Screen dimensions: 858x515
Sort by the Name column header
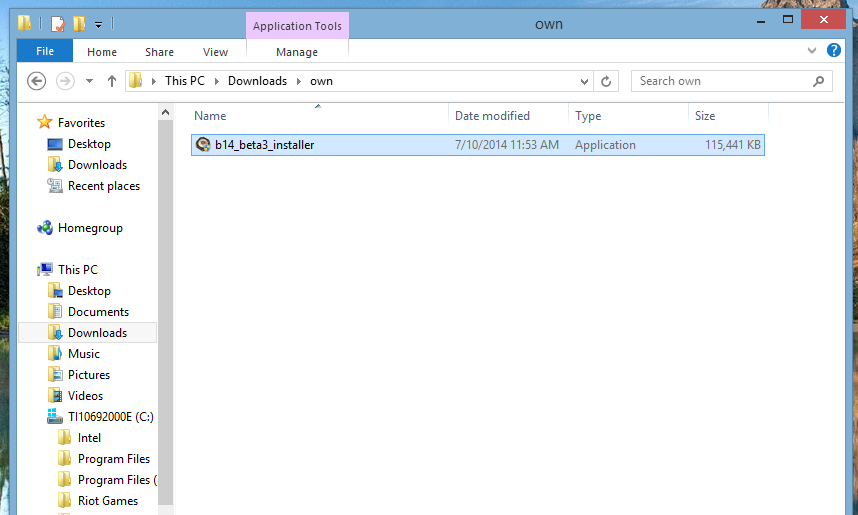point(210,116)
